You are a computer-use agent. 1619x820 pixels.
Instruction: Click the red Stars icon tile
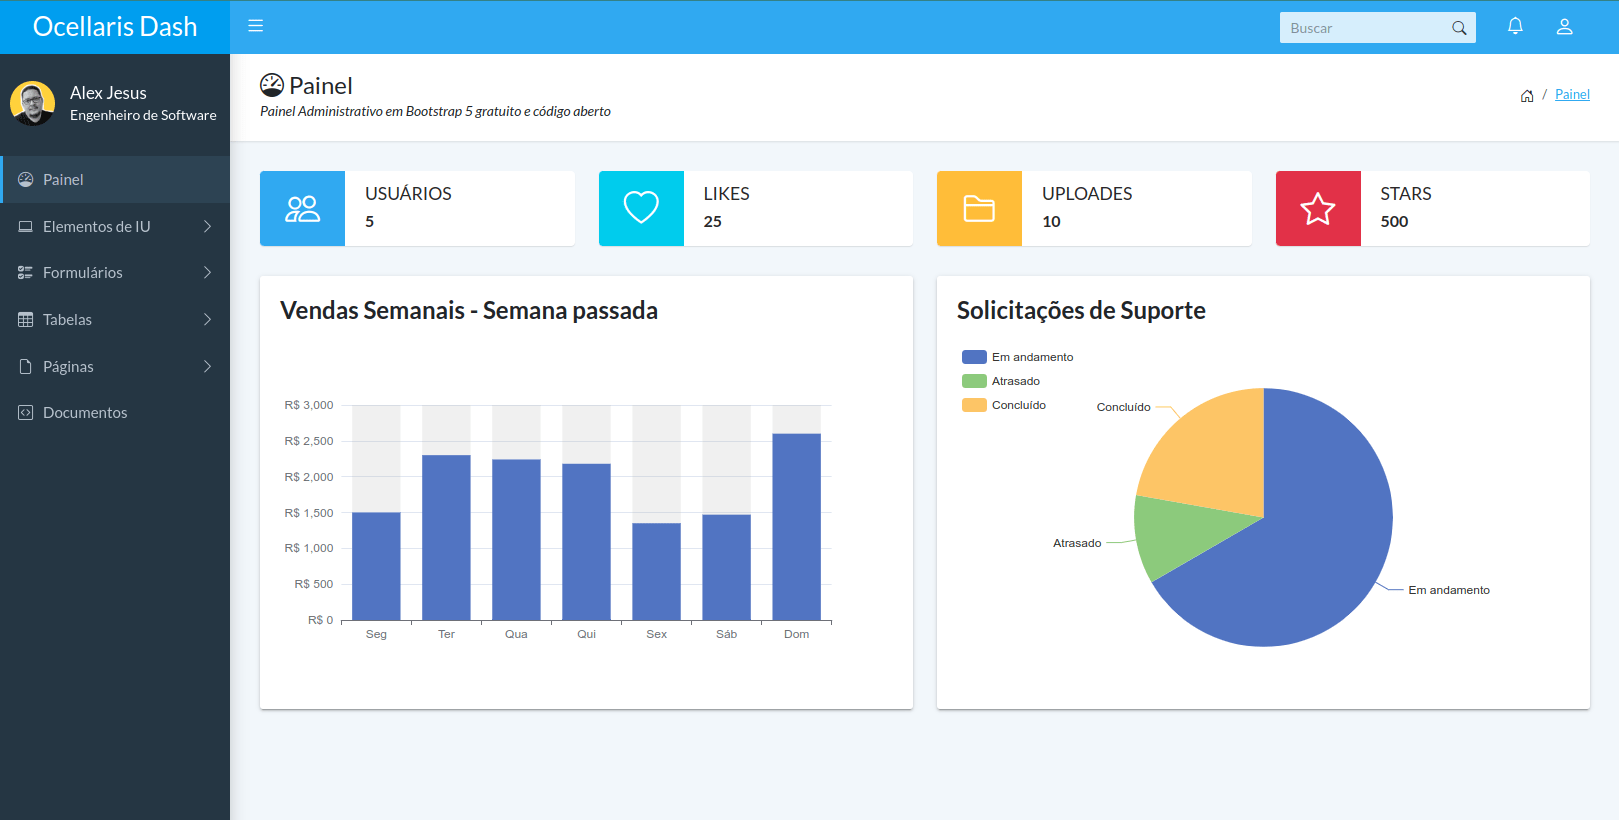(1317, 208)
